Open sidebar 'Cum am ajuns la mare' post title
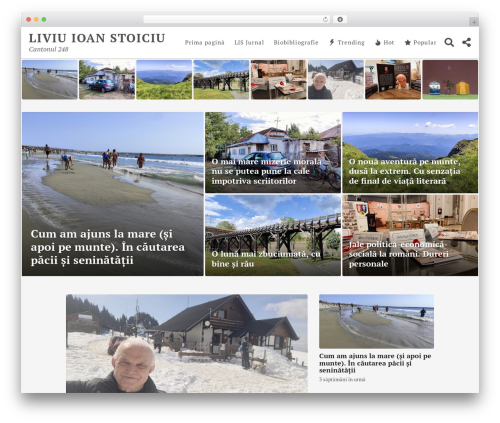Screen dimensions: 500x423 375,363
